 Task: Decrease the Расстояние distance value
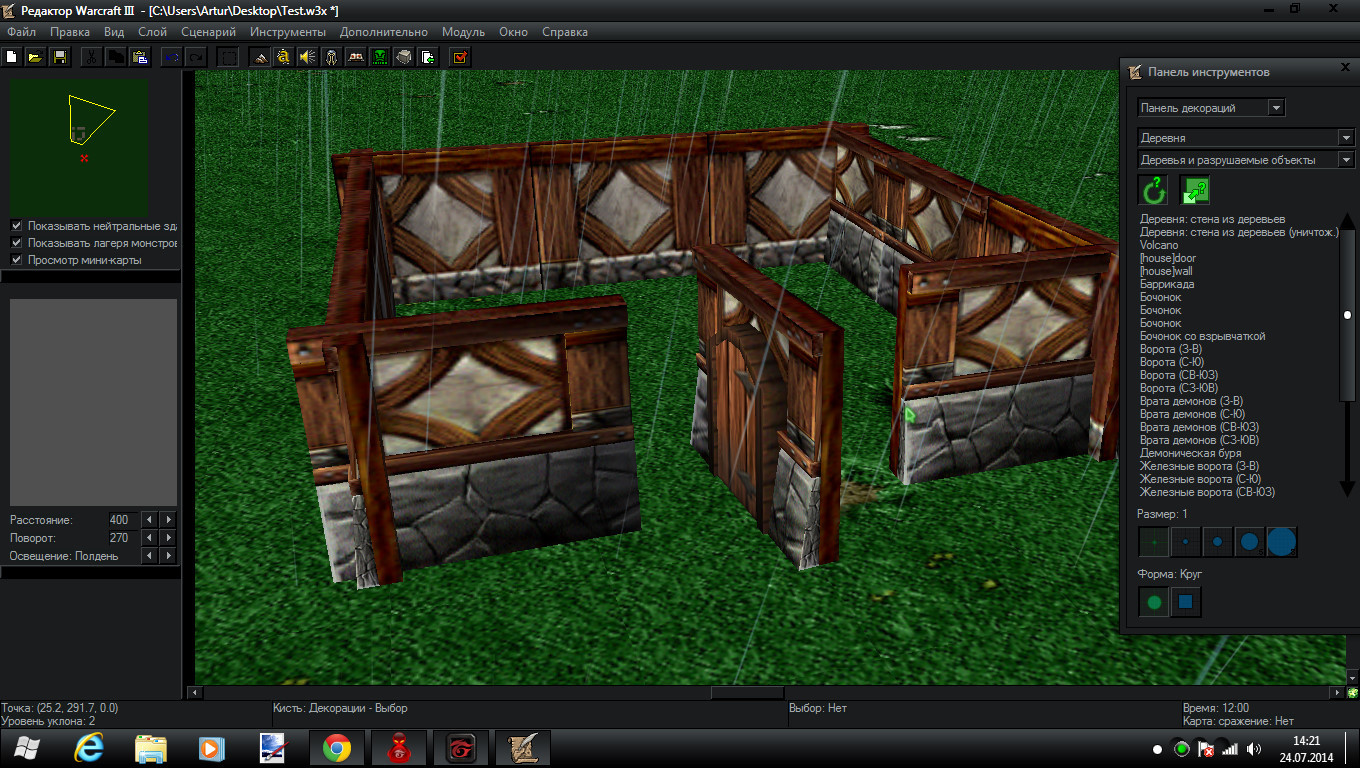(149, 520)
